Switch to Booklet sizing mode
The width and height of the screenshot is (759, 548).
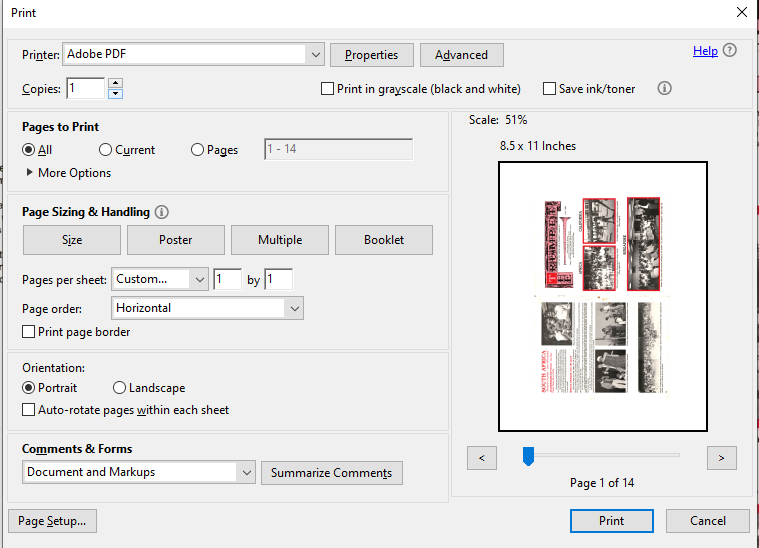384,240
